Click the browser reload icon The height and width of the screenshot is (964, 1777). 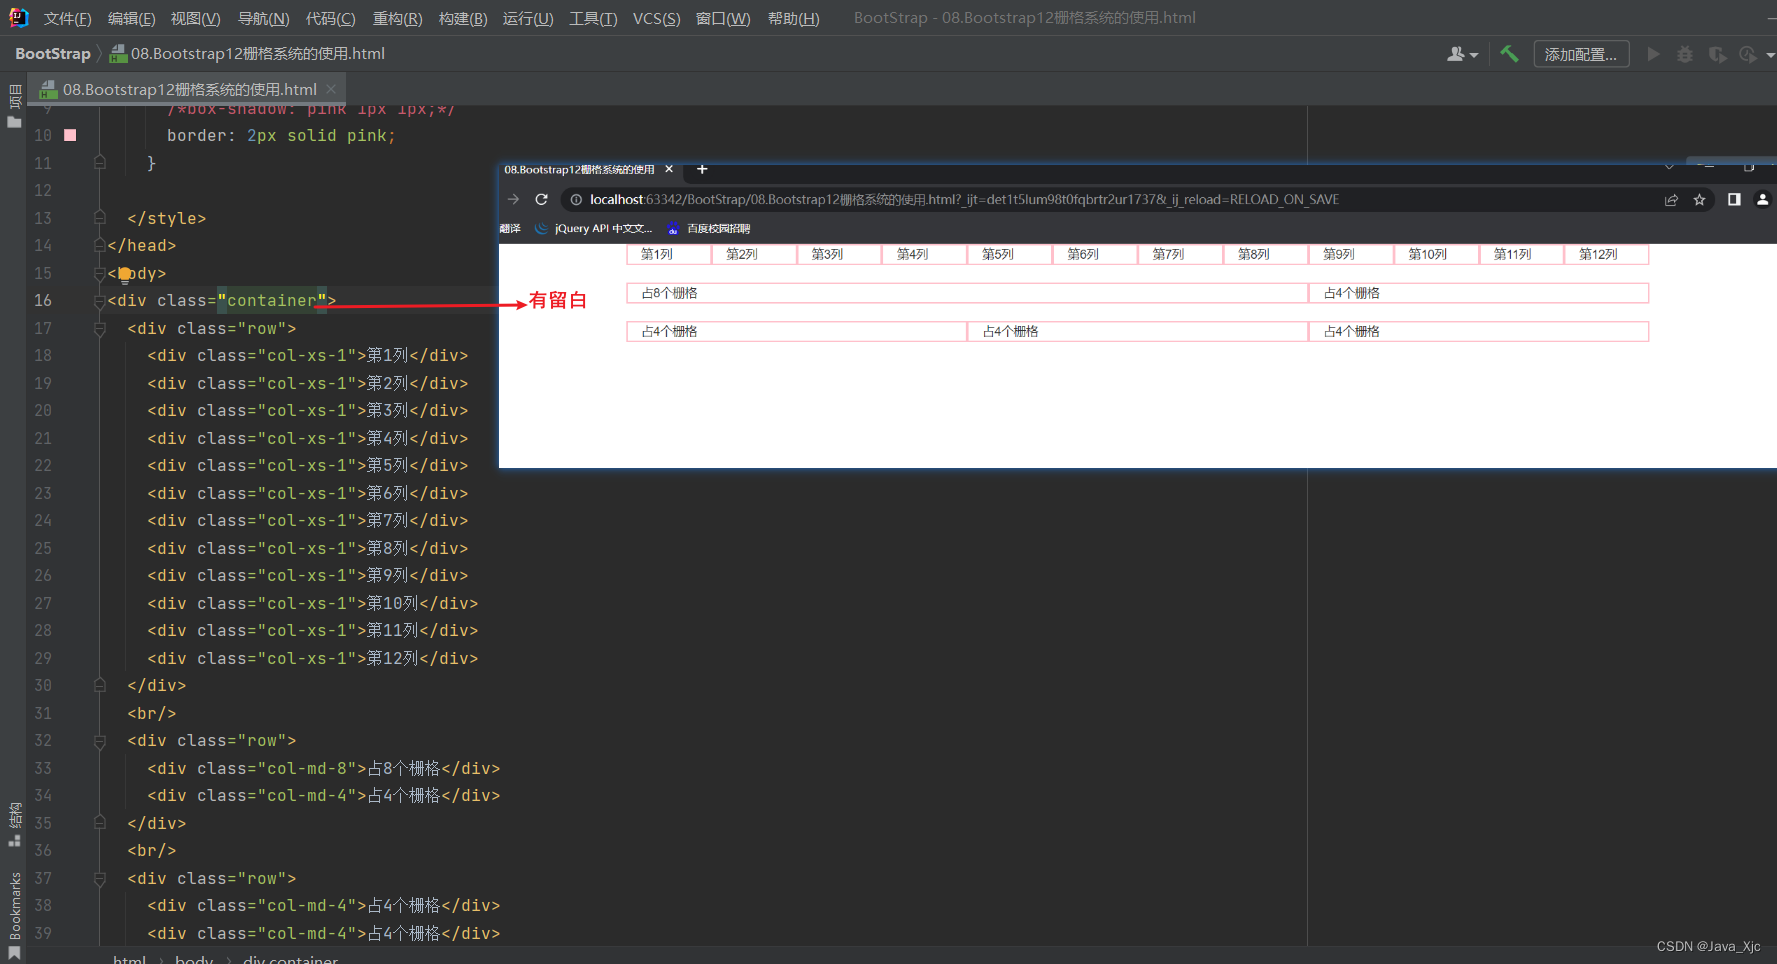541,199
